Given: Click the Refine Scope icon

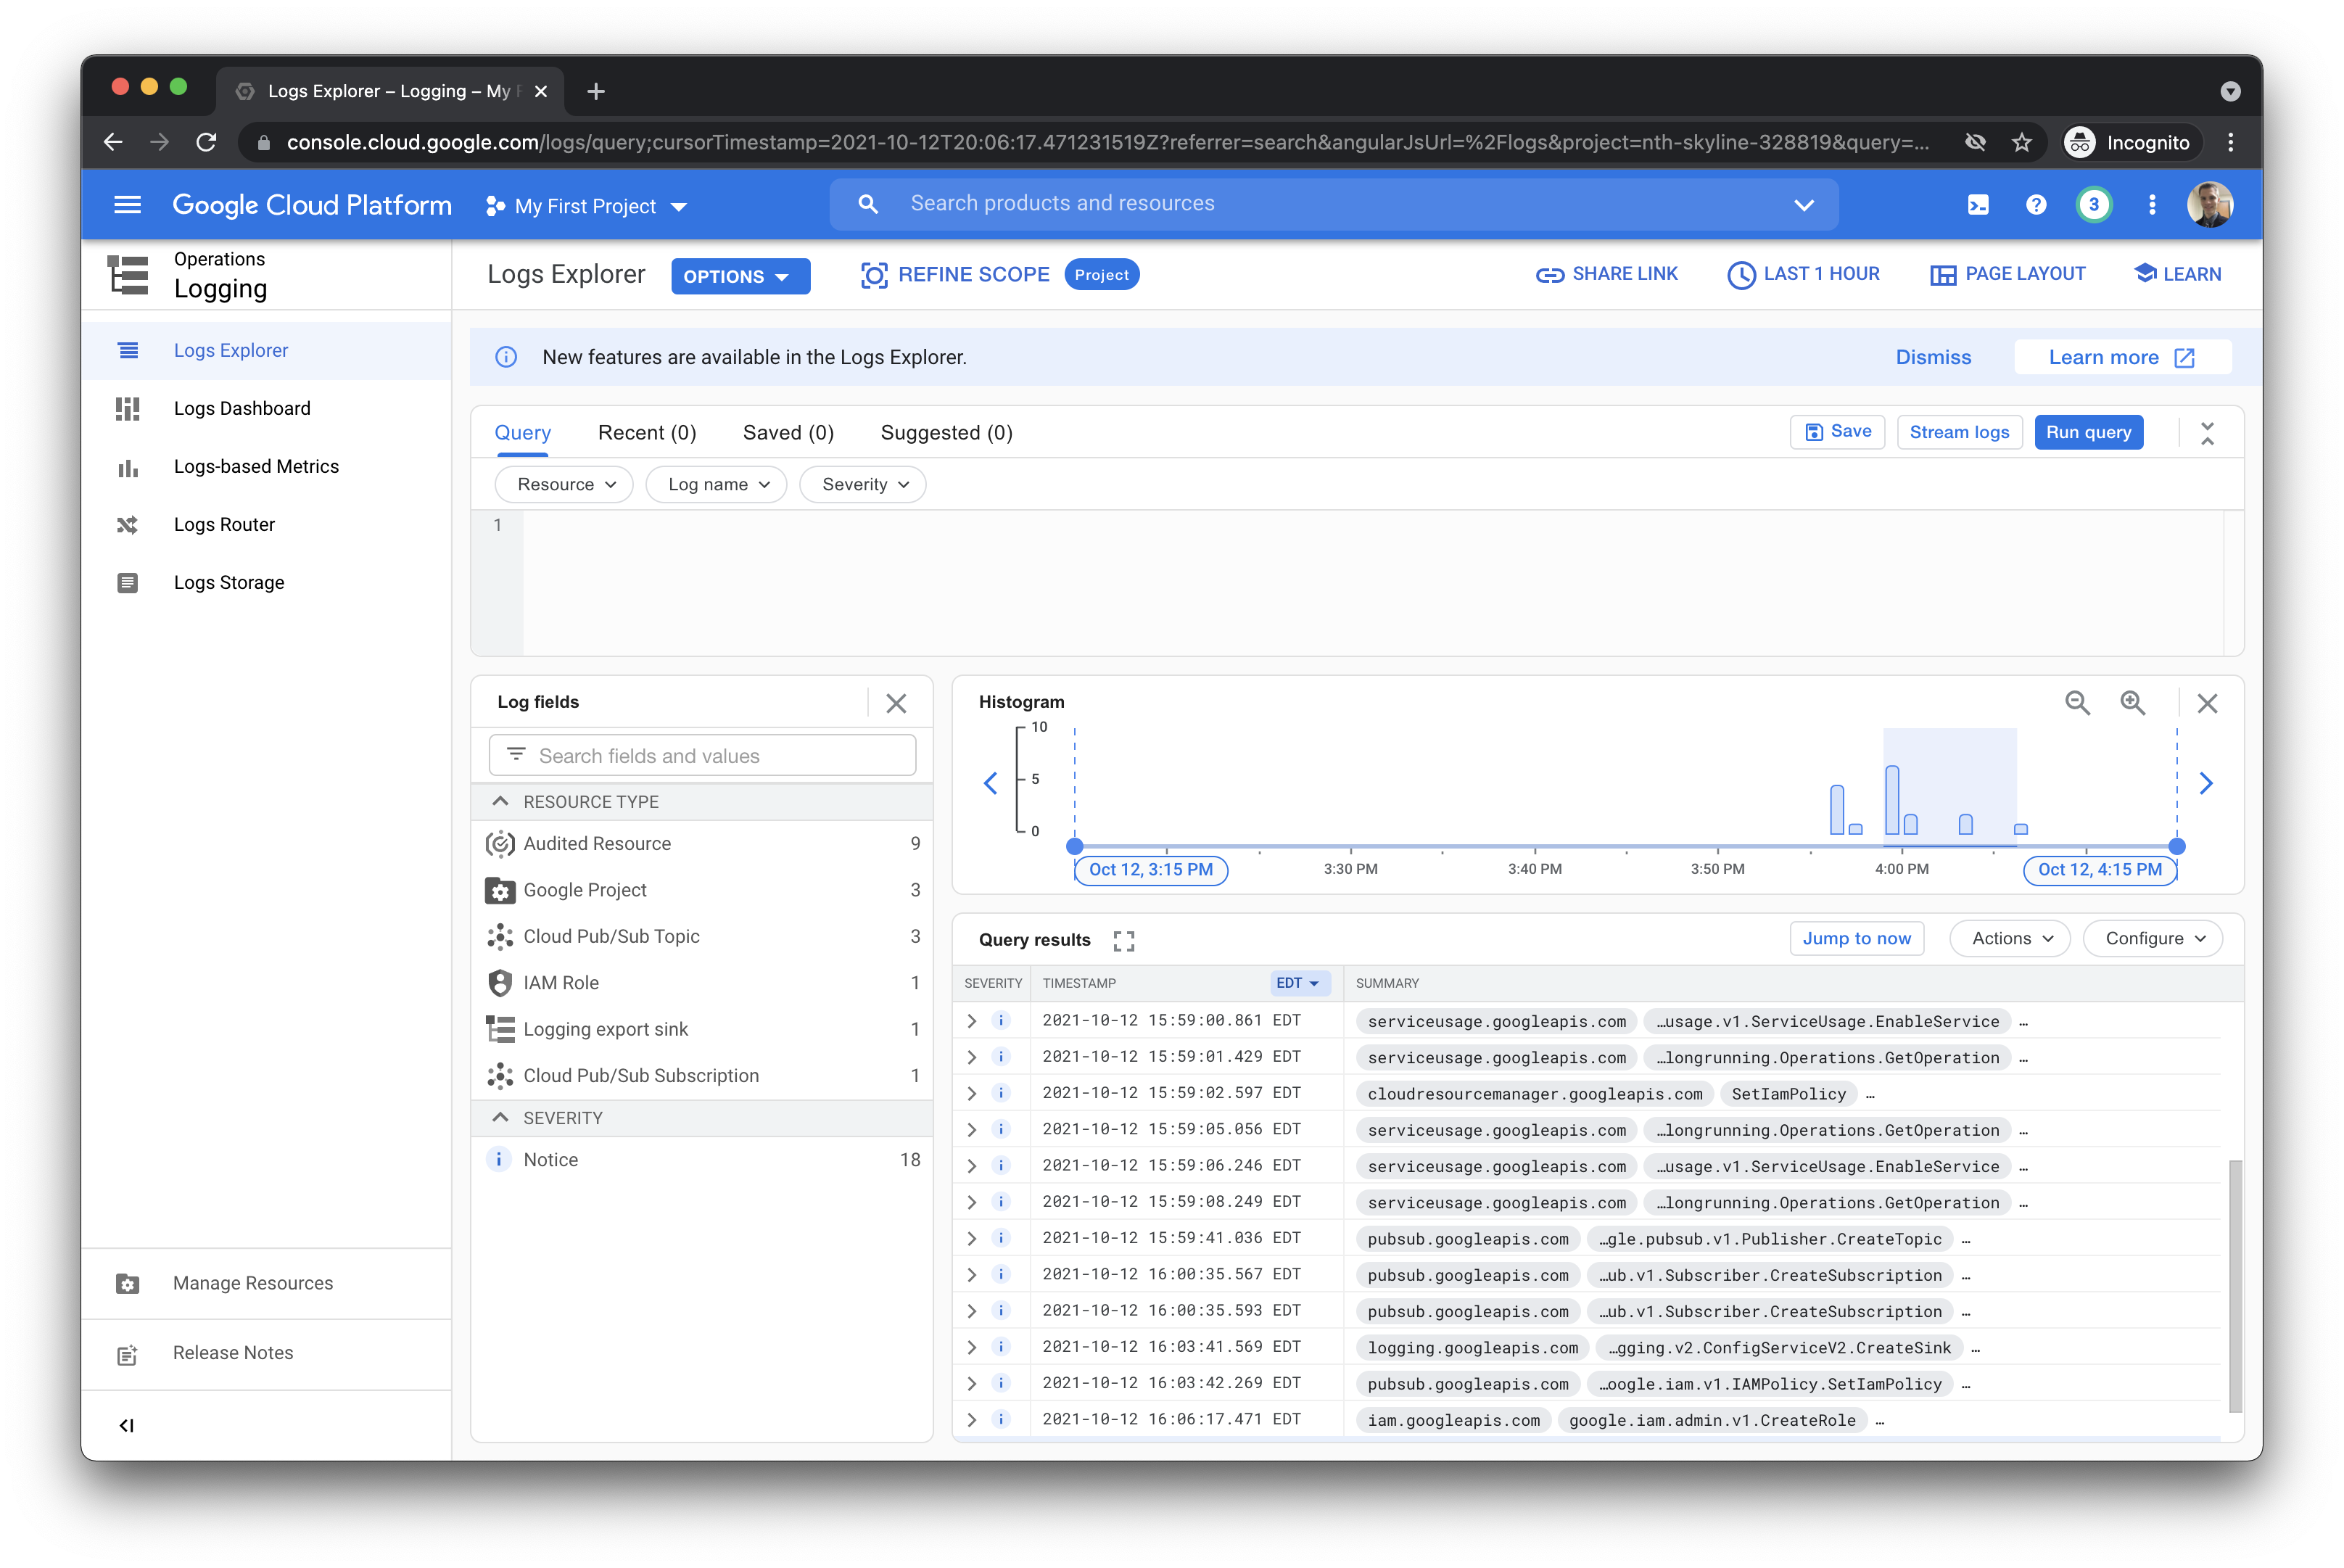Looking at the screenshot, I should point(874,275).
